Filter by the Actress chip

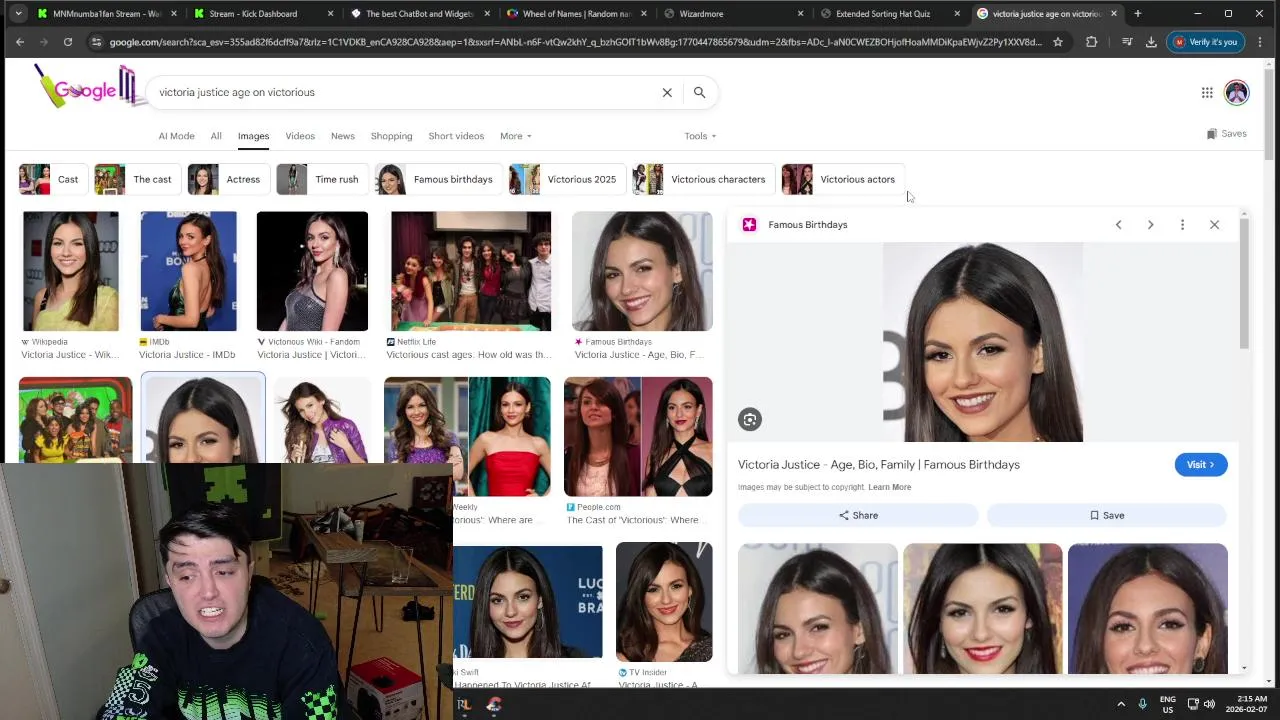click(228, 179)
